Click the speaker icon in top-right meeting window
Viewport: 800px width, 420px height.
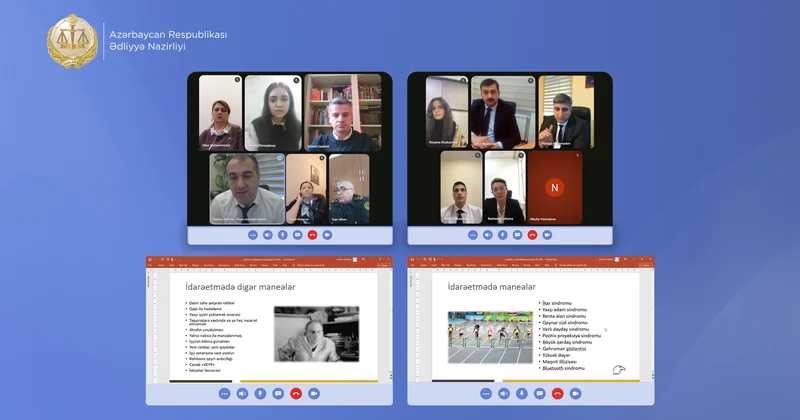(487, 235)
